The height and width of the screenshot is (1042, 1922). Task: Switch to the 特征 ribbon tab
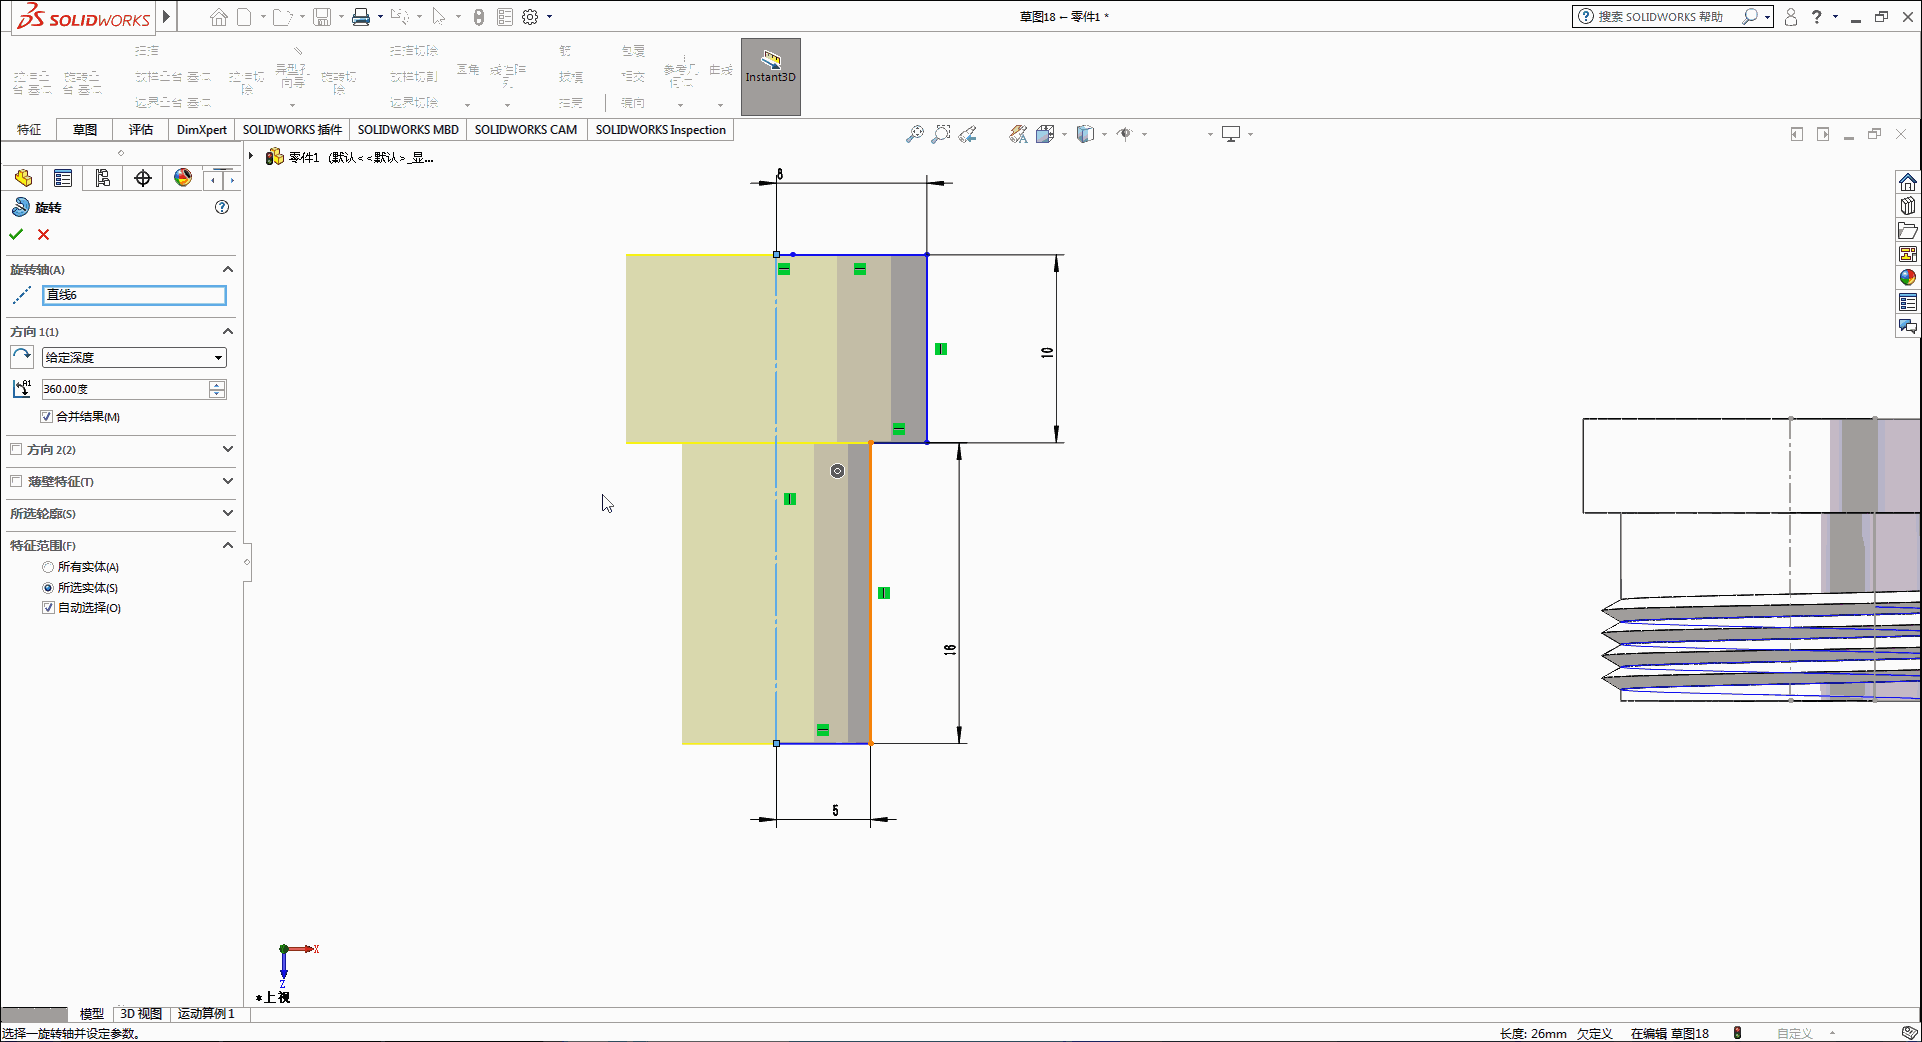29,130
